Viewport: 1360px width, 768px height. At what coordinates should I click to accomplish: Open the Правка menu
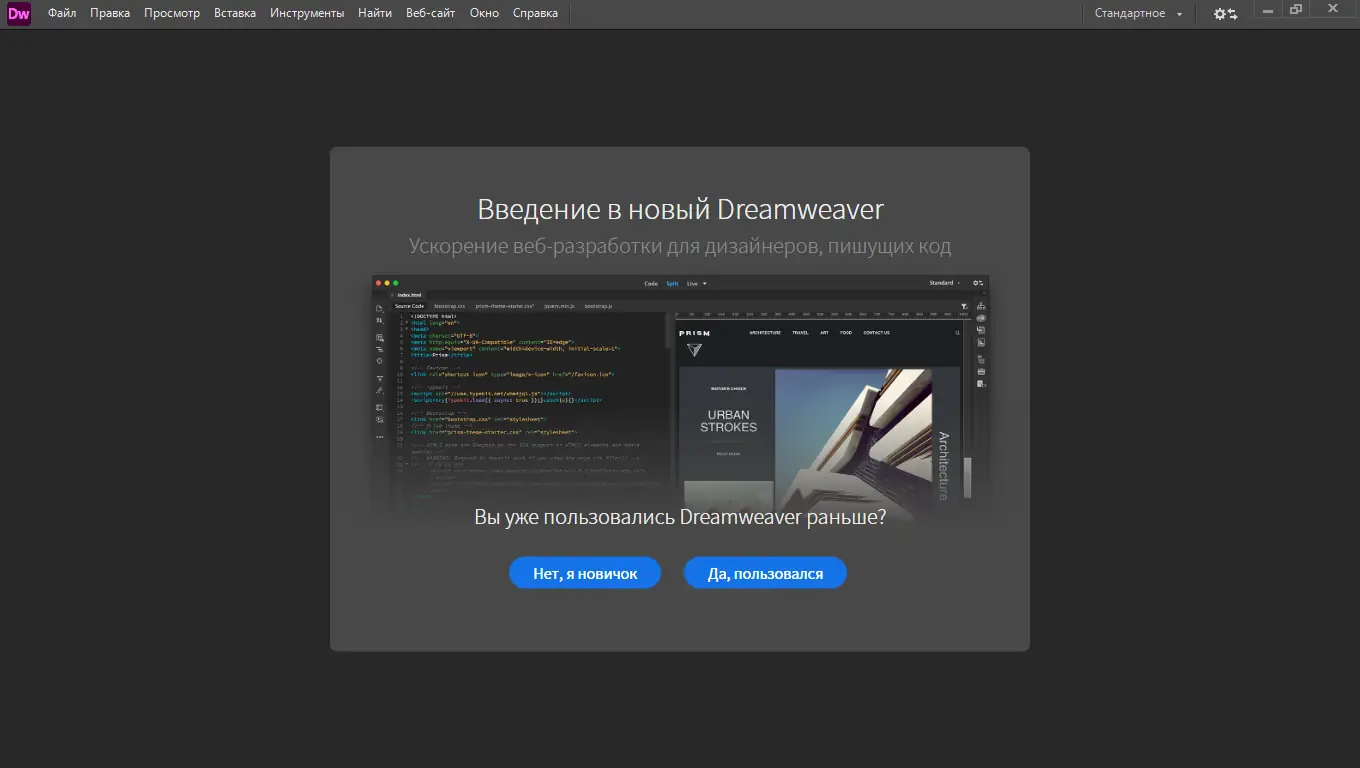coord(110,12)
